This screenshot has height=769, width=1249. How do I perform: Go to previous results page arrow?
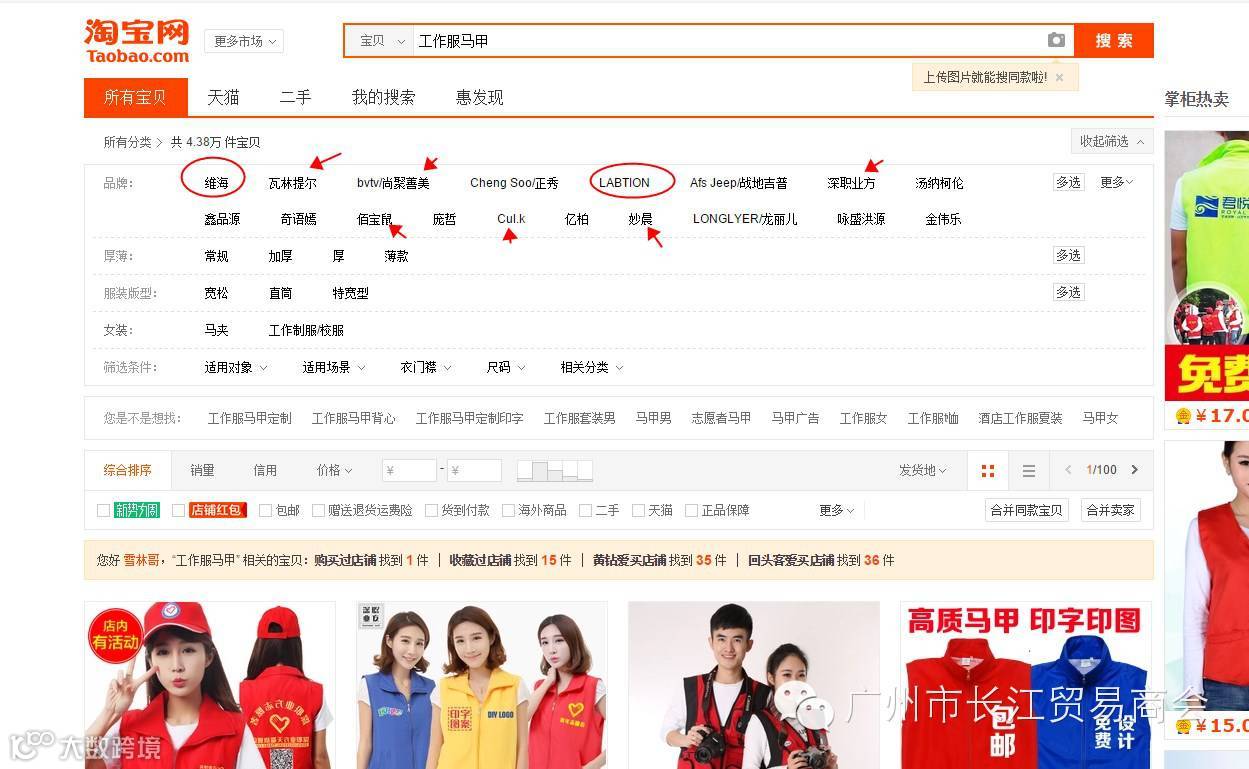coord(1067,470)
